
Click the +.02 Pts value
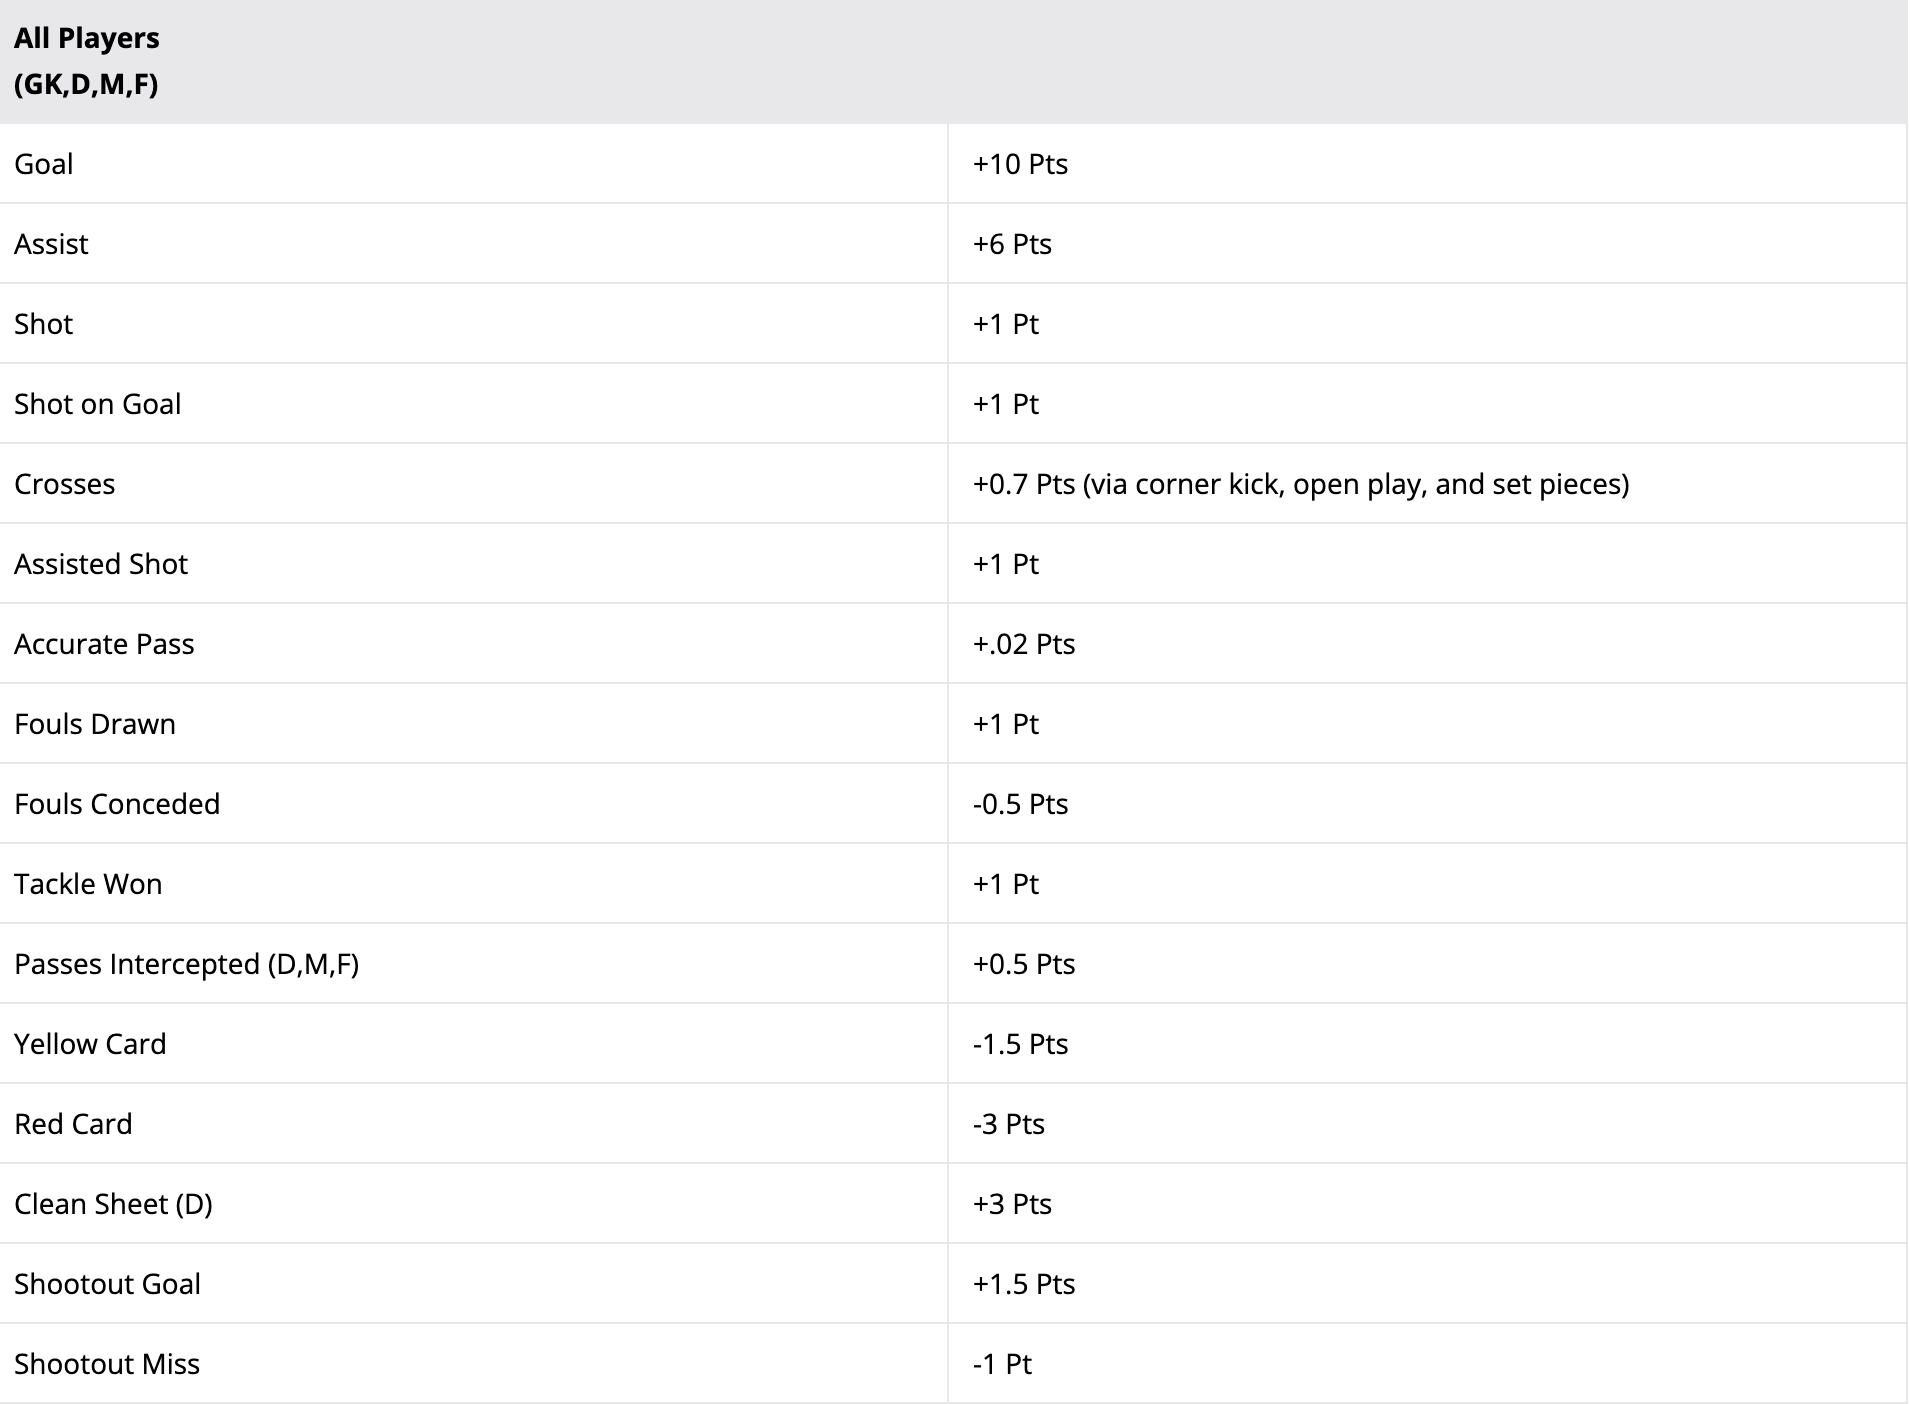click(1024, 644)
